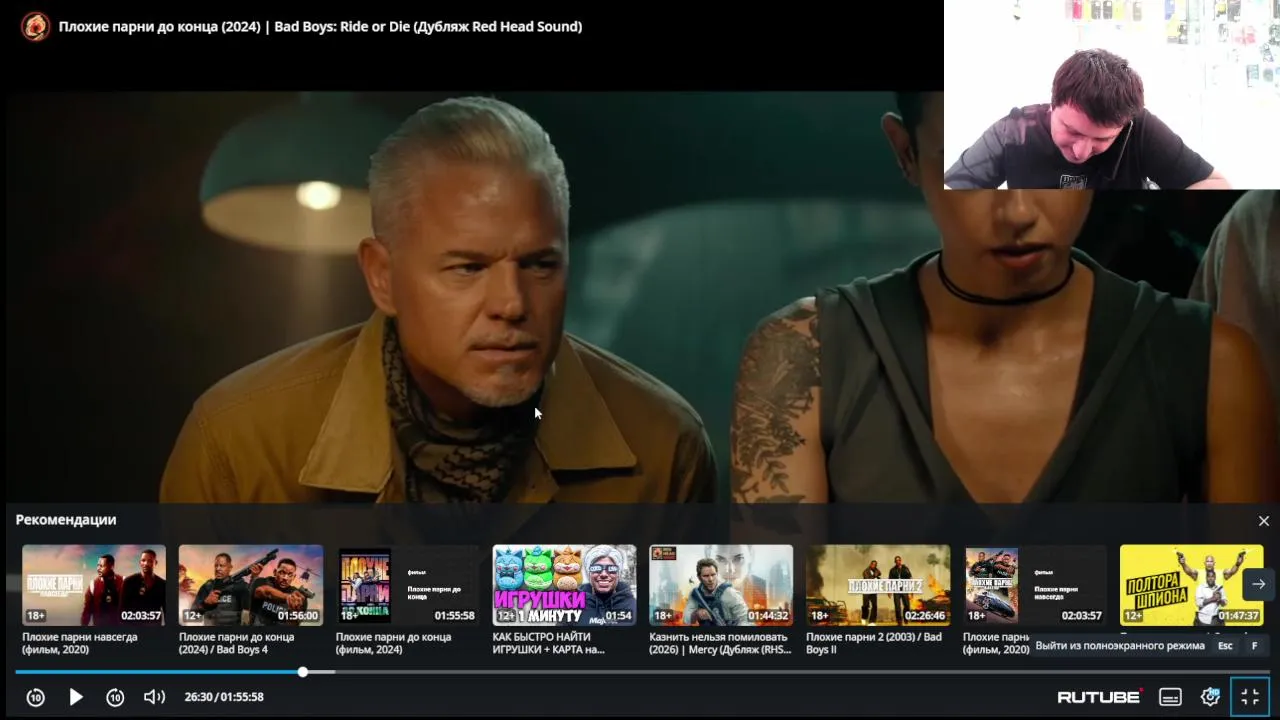Open 'Плохие парни до конца (фильм, 2024)' thumbnail
Image resolution: width=1280 pixels, height=720 pixels.
click(x=408, y=585)
